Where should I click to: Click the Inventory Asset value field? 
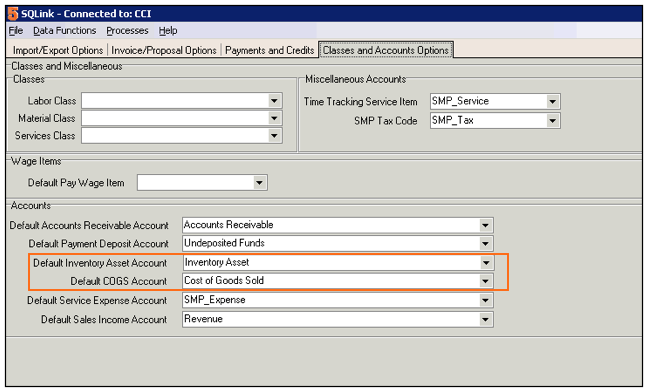click(x=338, y=263)
